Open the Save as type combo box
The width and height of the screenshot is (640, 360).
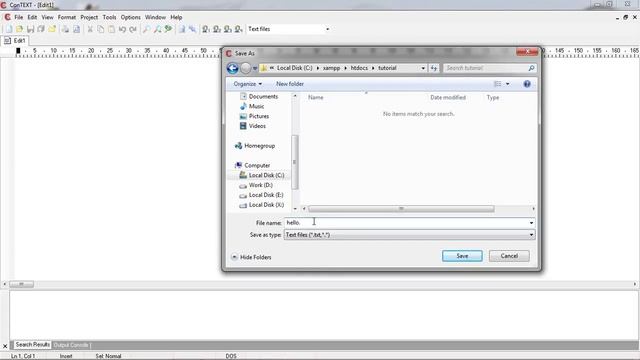(x=409, y=235)
